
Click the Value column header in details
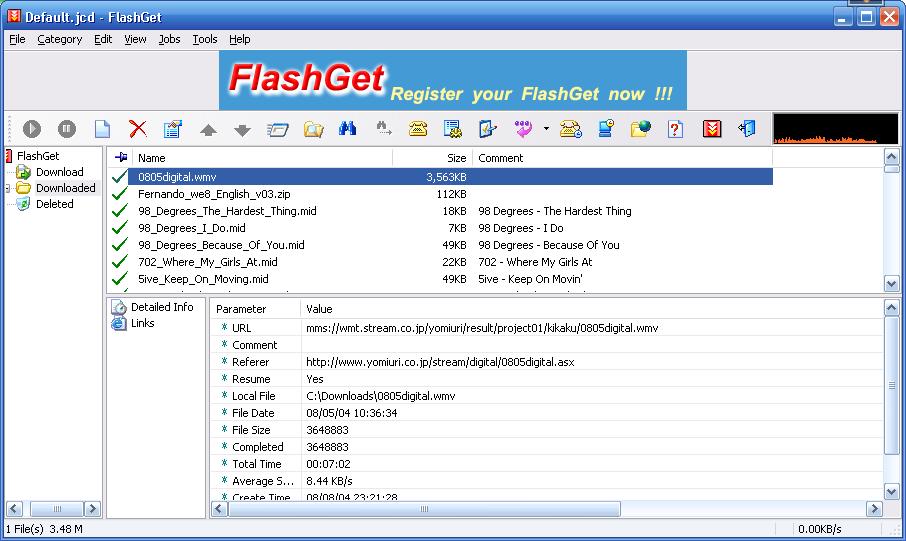(x=592, y=309)
